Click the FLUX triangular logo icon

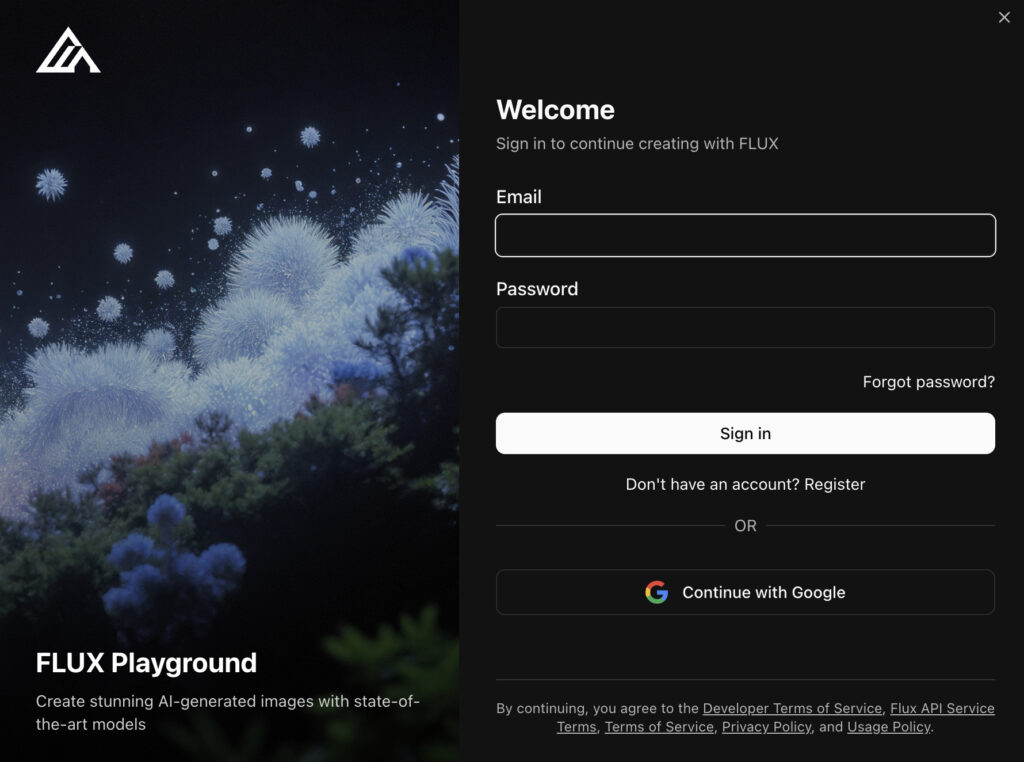point(68,51)
